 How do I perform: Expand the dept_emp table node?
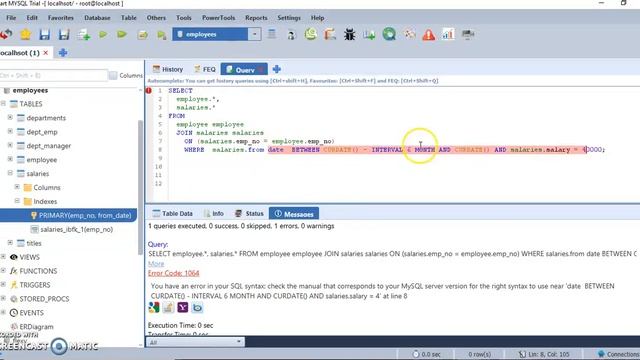pos(10,131)
